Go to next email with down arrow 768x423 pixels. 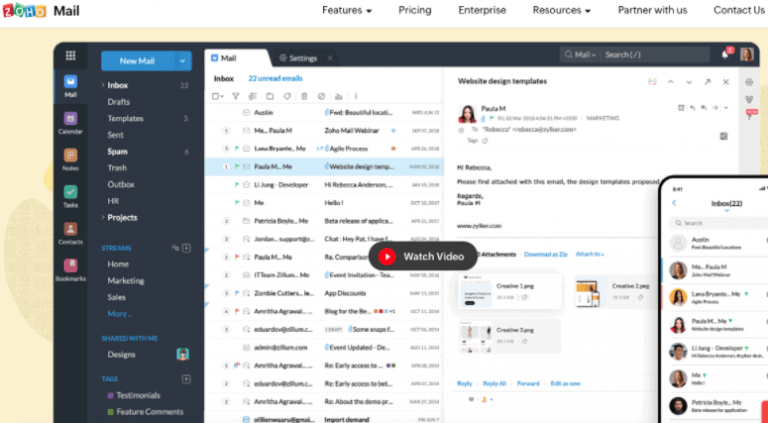pos(689,82)
